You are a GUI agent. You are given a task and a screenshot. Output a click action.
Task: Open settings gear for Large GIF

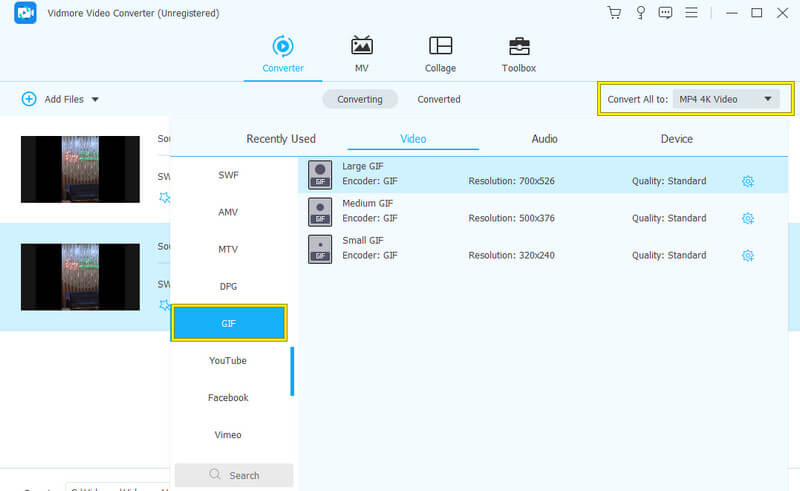point(747,181)
